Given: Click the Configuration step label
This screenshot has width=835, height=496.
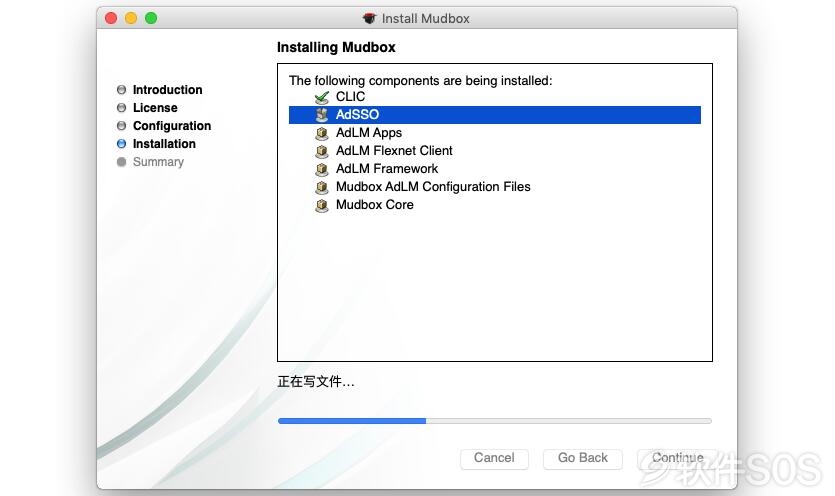Looking at the screenshot, I should (171, 126).
